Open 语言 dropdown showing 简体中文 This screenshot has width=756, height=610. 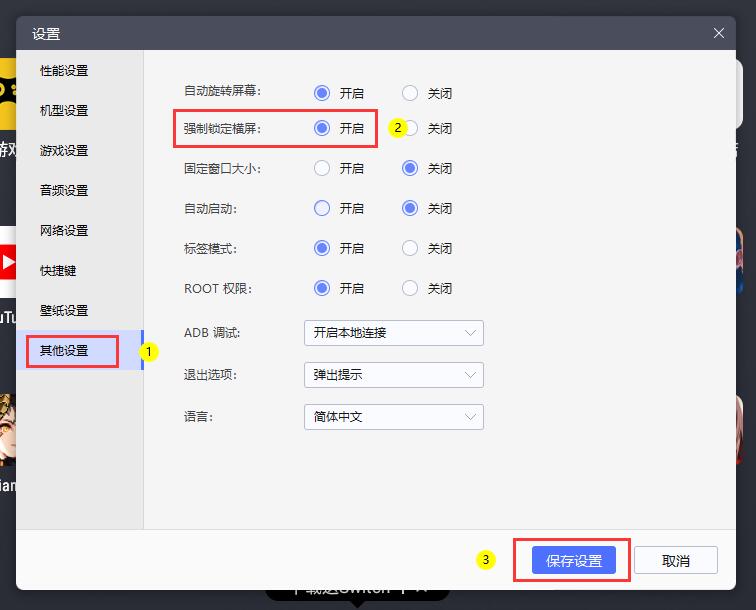(x=392, y=417)
